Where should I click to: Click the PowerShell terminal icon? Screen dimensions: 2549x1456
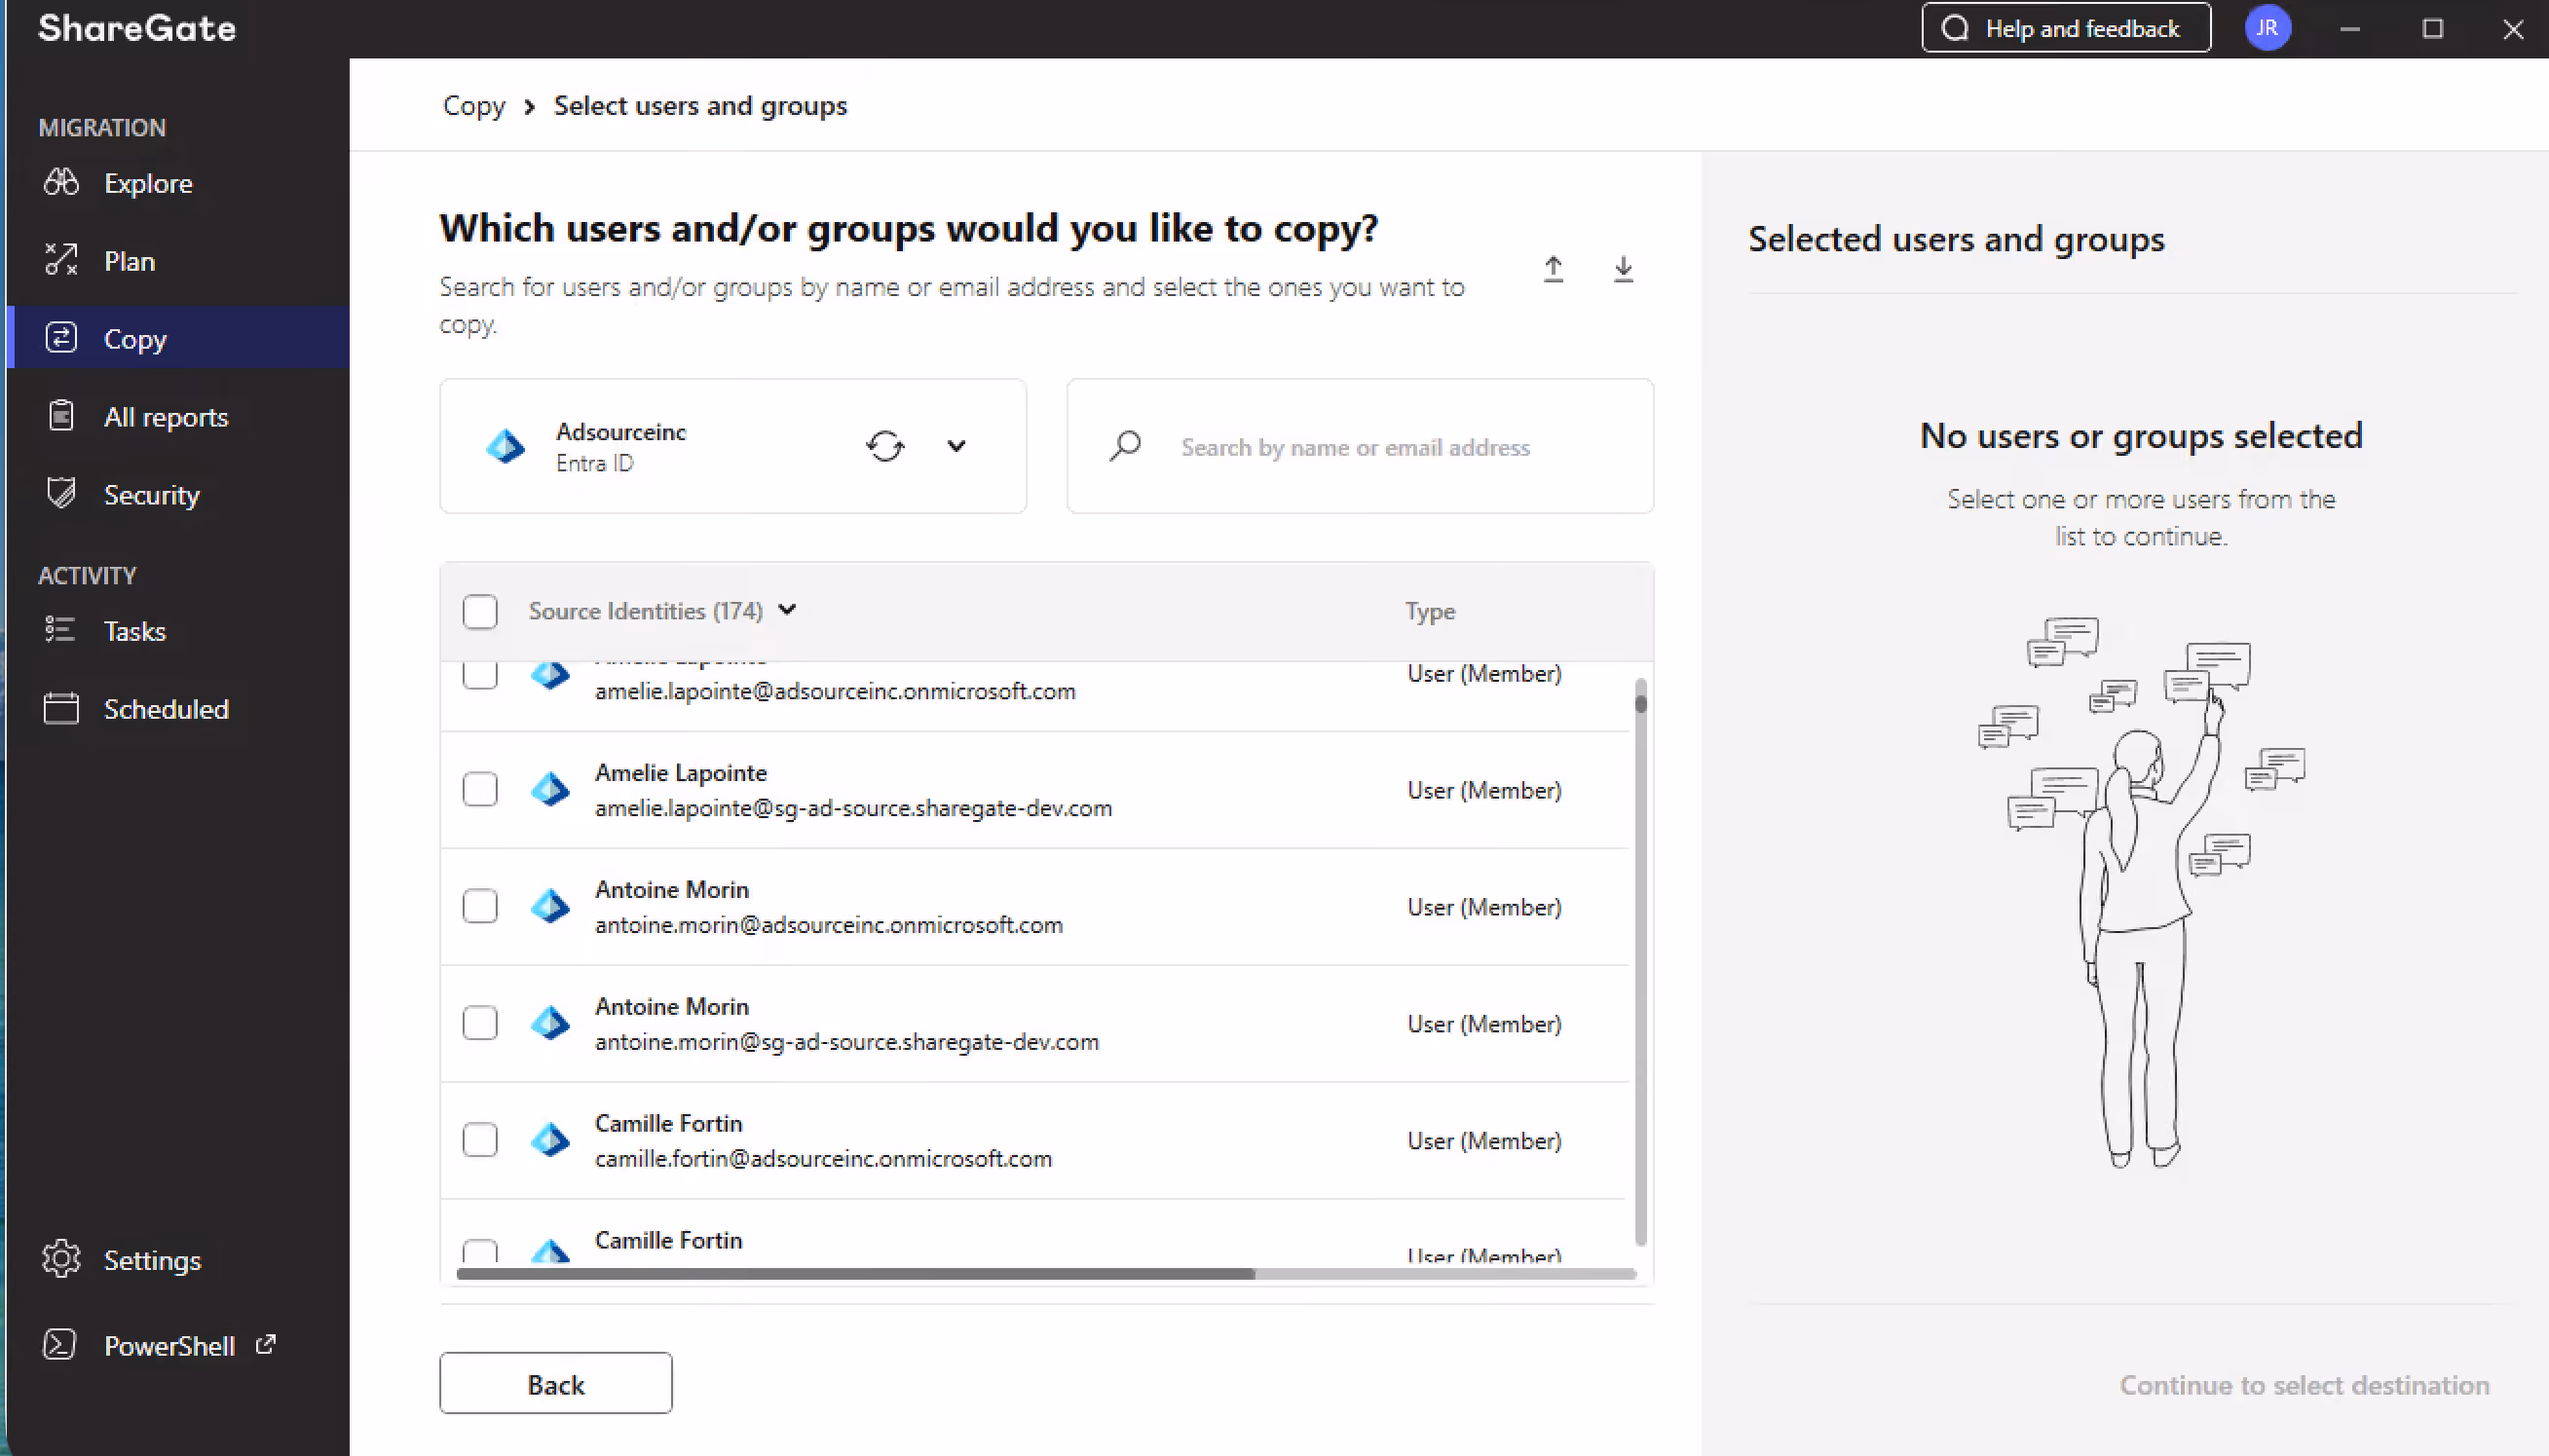60,1345
